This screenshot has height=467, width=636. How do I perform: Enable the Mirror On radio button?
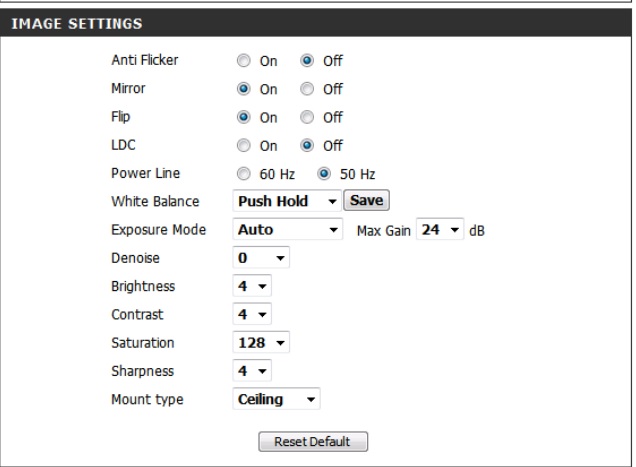243,89
